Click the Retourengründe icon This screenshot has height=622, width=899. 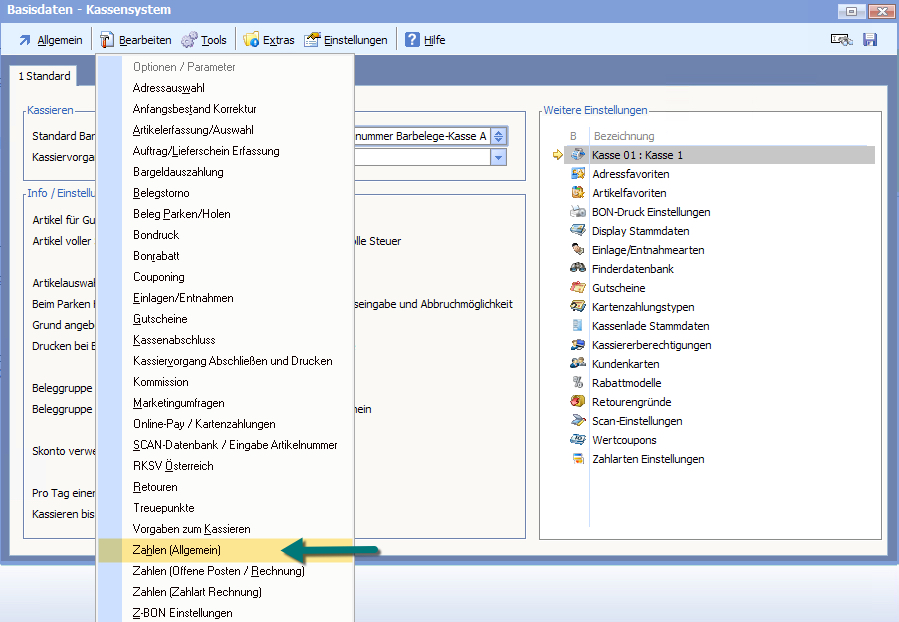pyautogui.click(x=578, y=402)
